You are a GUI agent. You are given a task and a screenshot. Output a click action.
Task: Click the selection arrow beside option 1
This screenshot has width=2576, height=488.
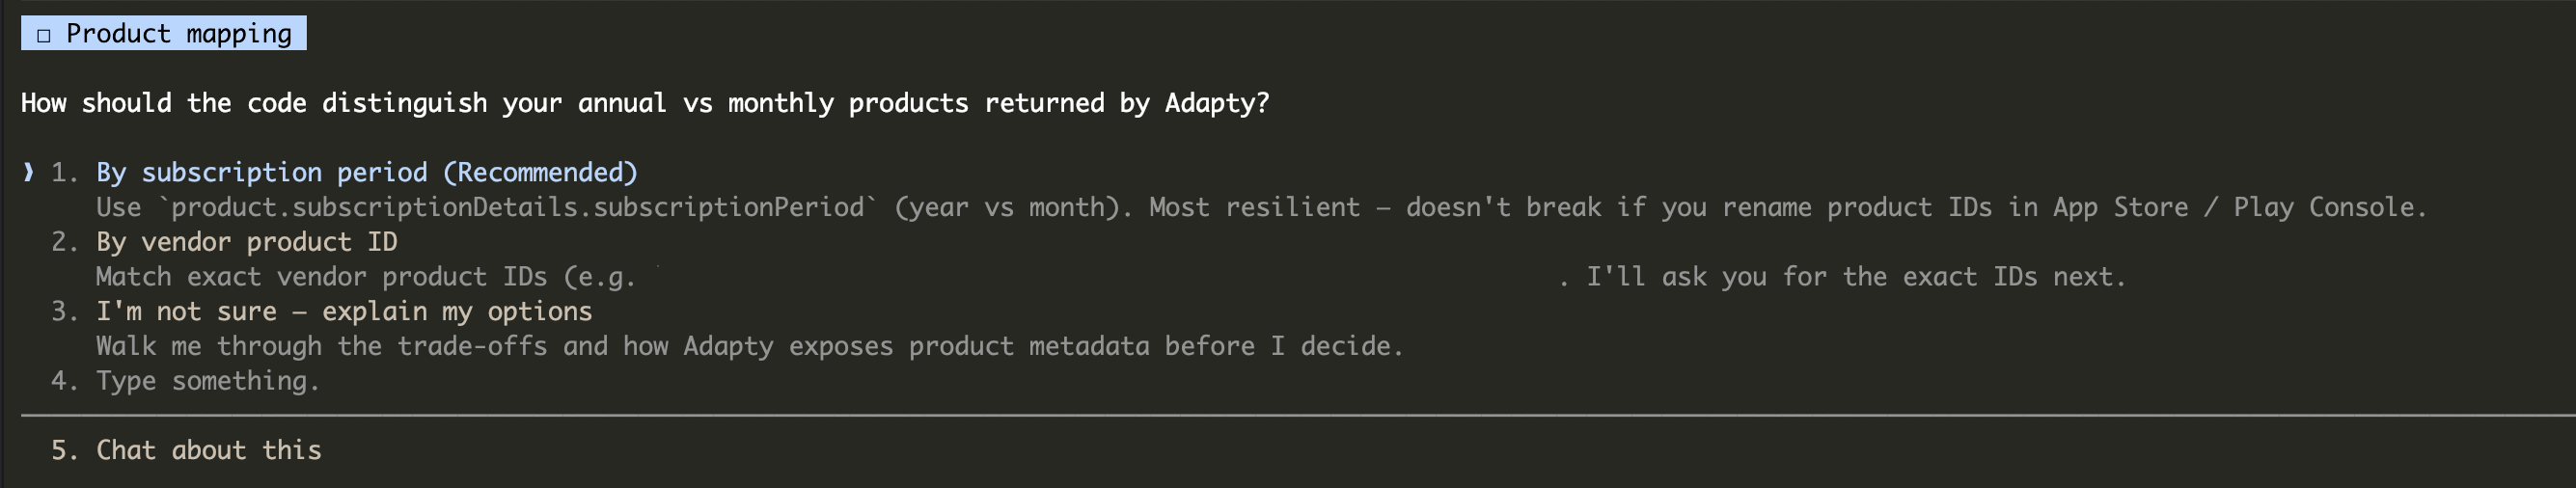click(28, 172)
